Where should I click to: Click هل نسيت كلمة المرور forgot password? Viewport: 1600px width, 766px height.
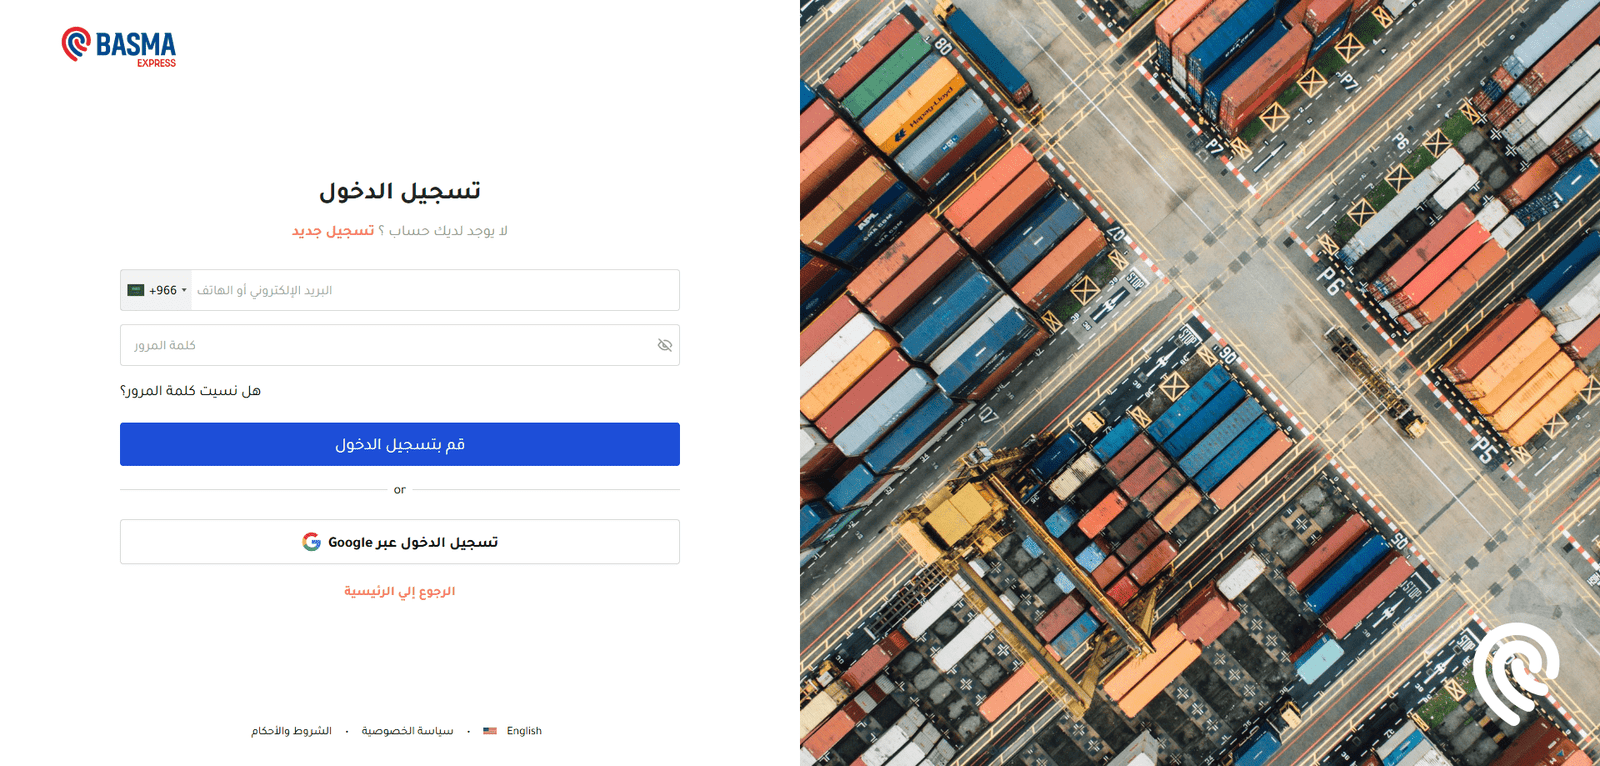tap(190, 391)
